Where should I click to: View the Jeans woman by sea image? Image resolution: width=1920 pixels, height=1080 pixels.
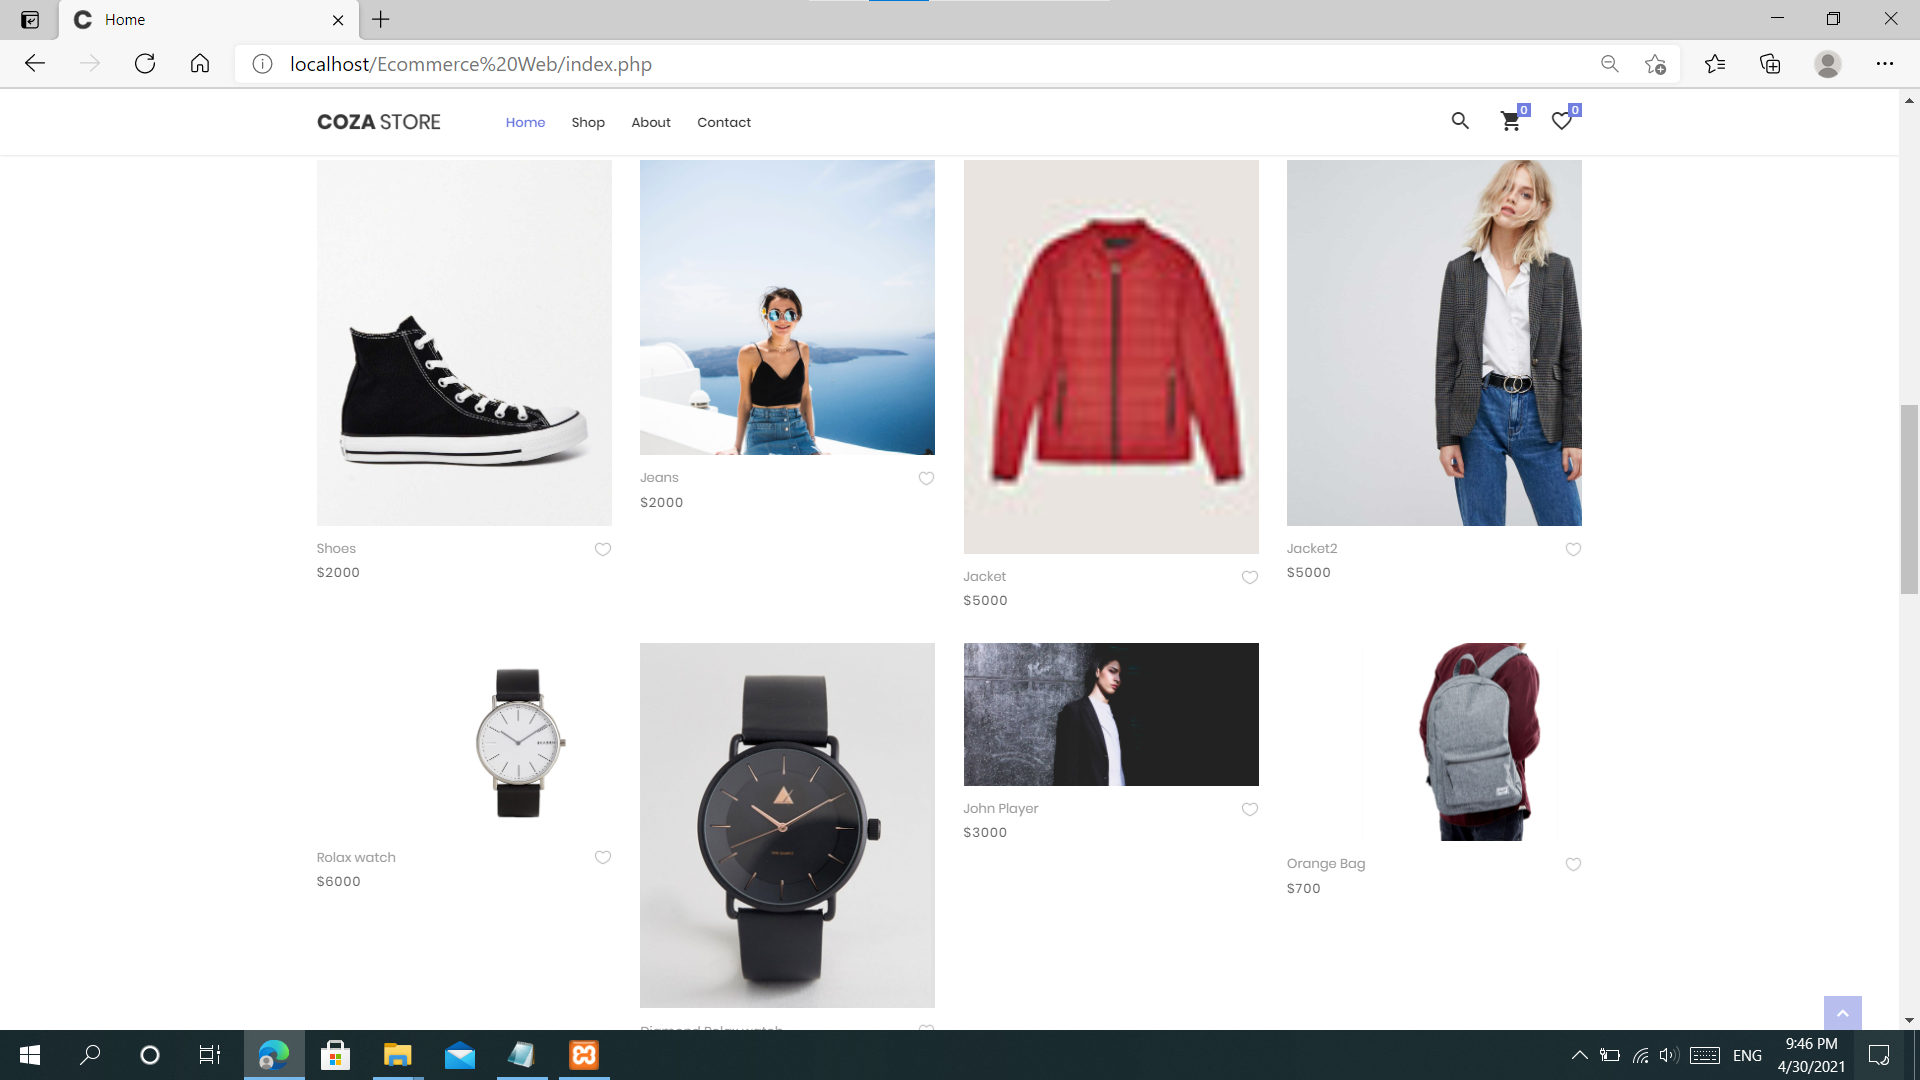point(787,307)
